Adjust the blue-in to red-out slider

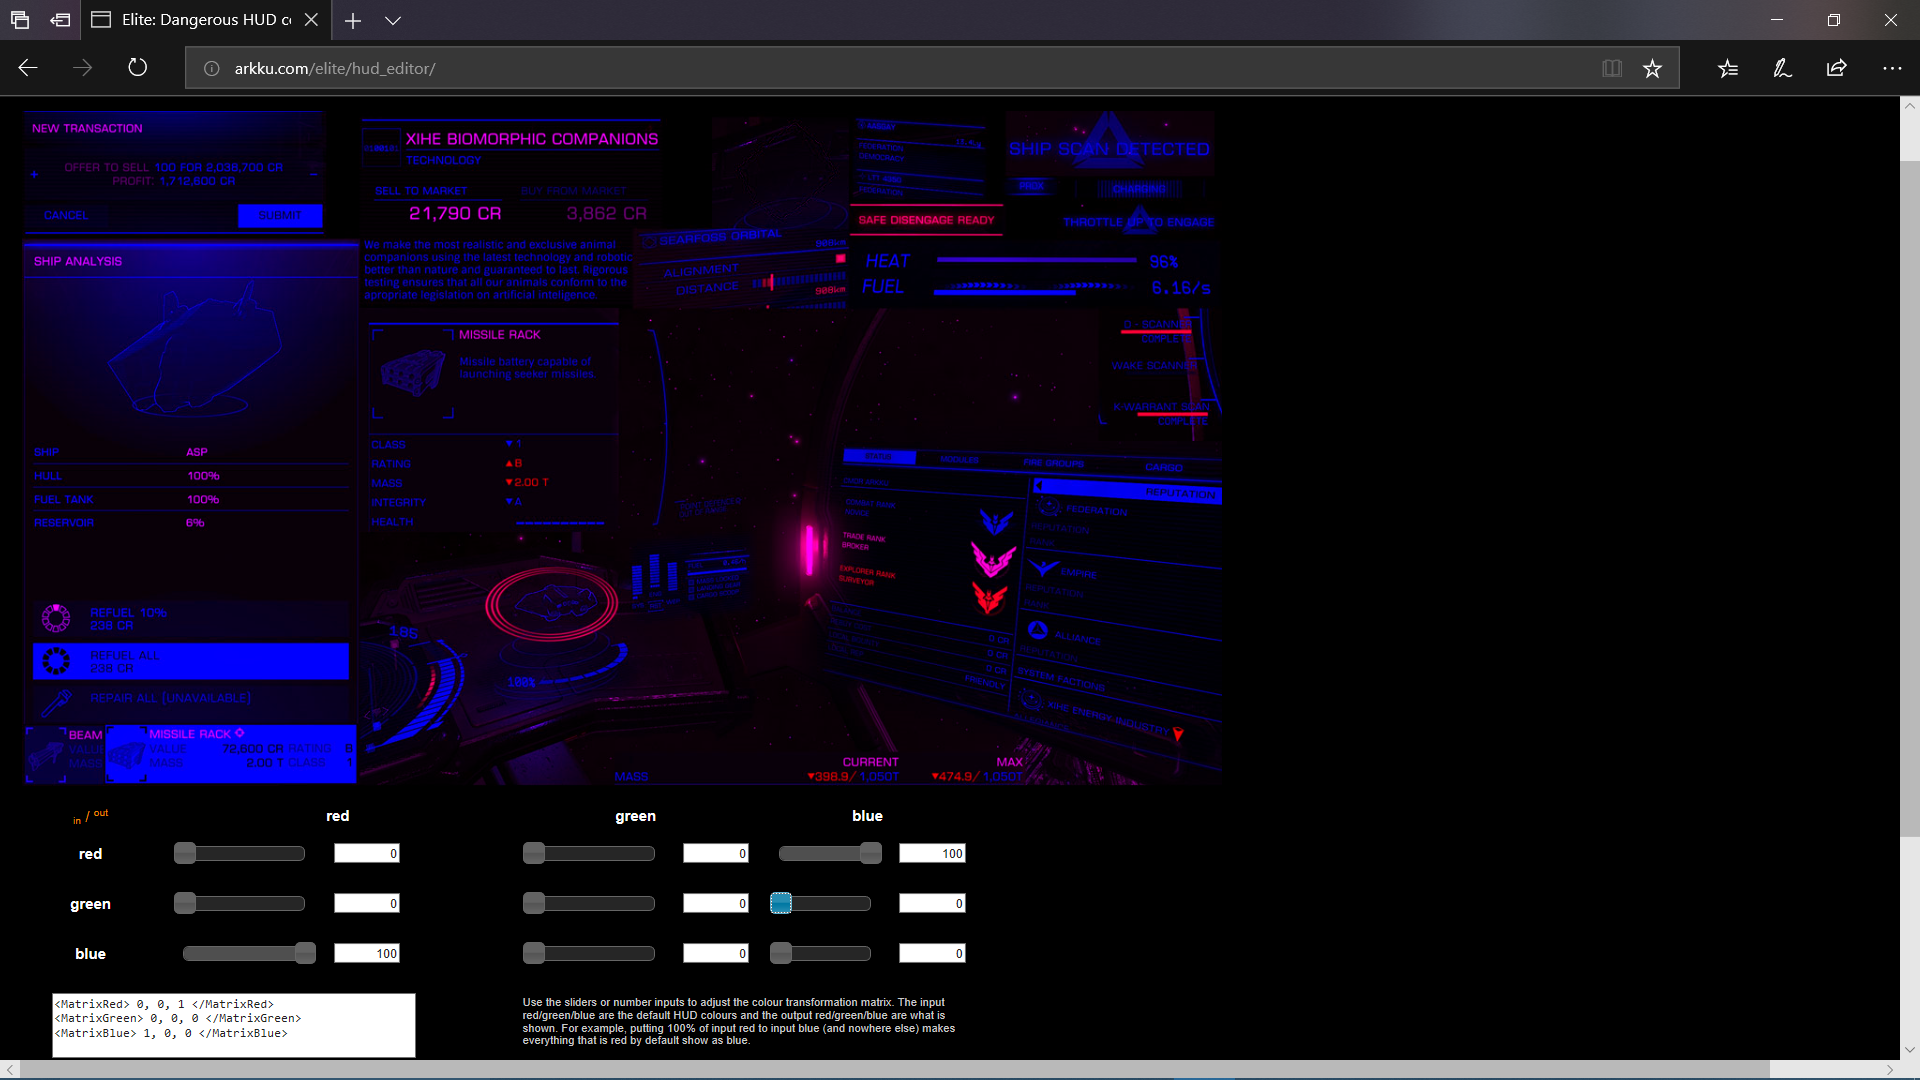249,953
